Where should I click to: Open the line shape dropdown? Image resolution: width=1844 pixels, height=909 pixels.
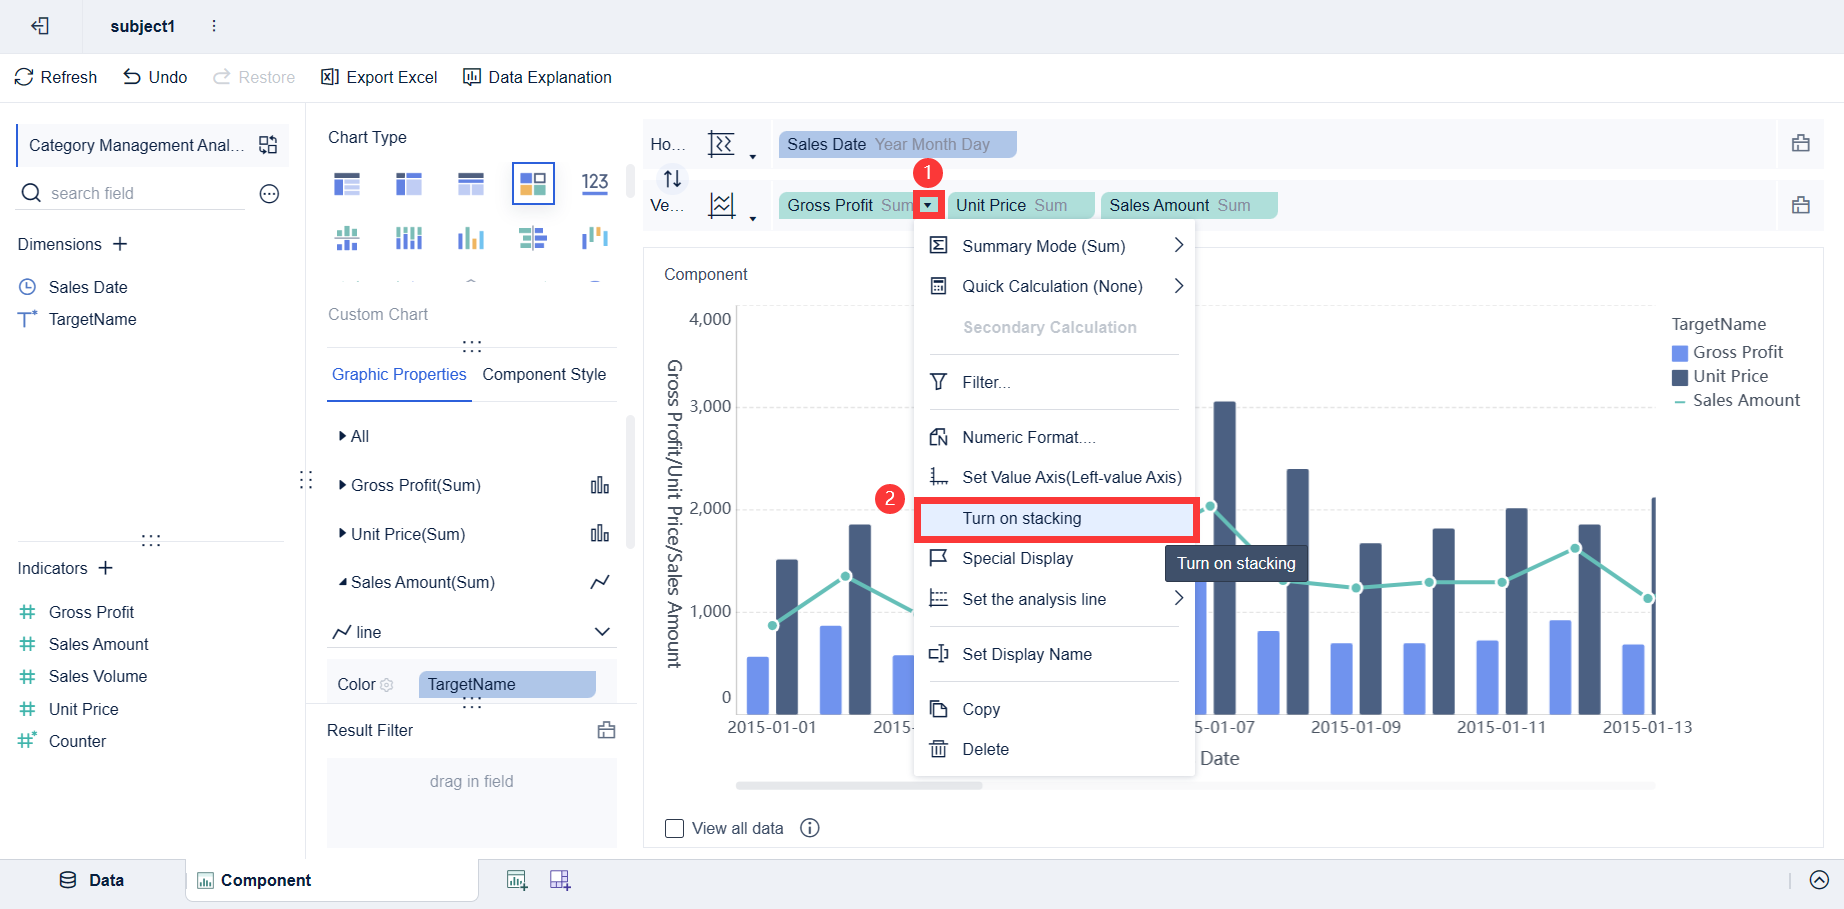471,632
